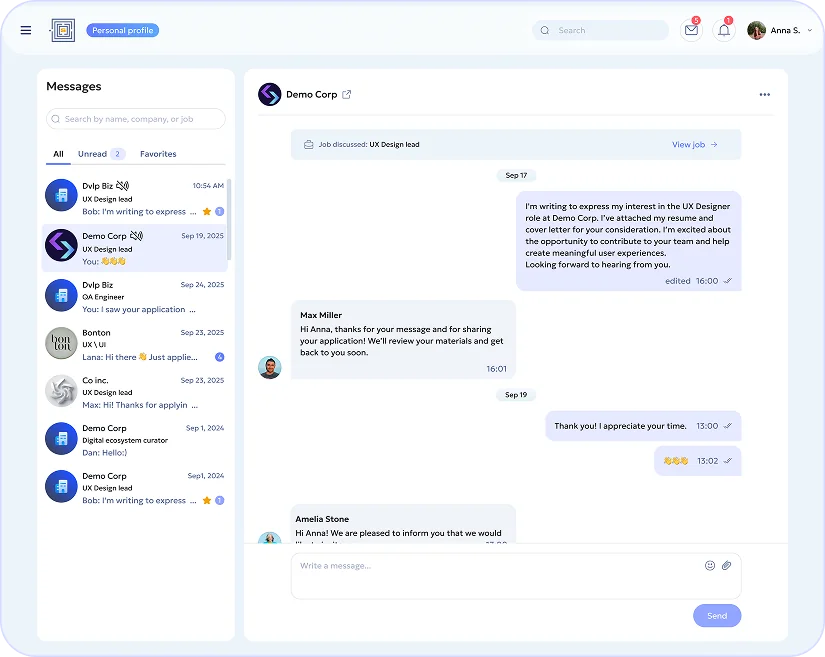Click the Co inc. company avatar

[62, 391]
